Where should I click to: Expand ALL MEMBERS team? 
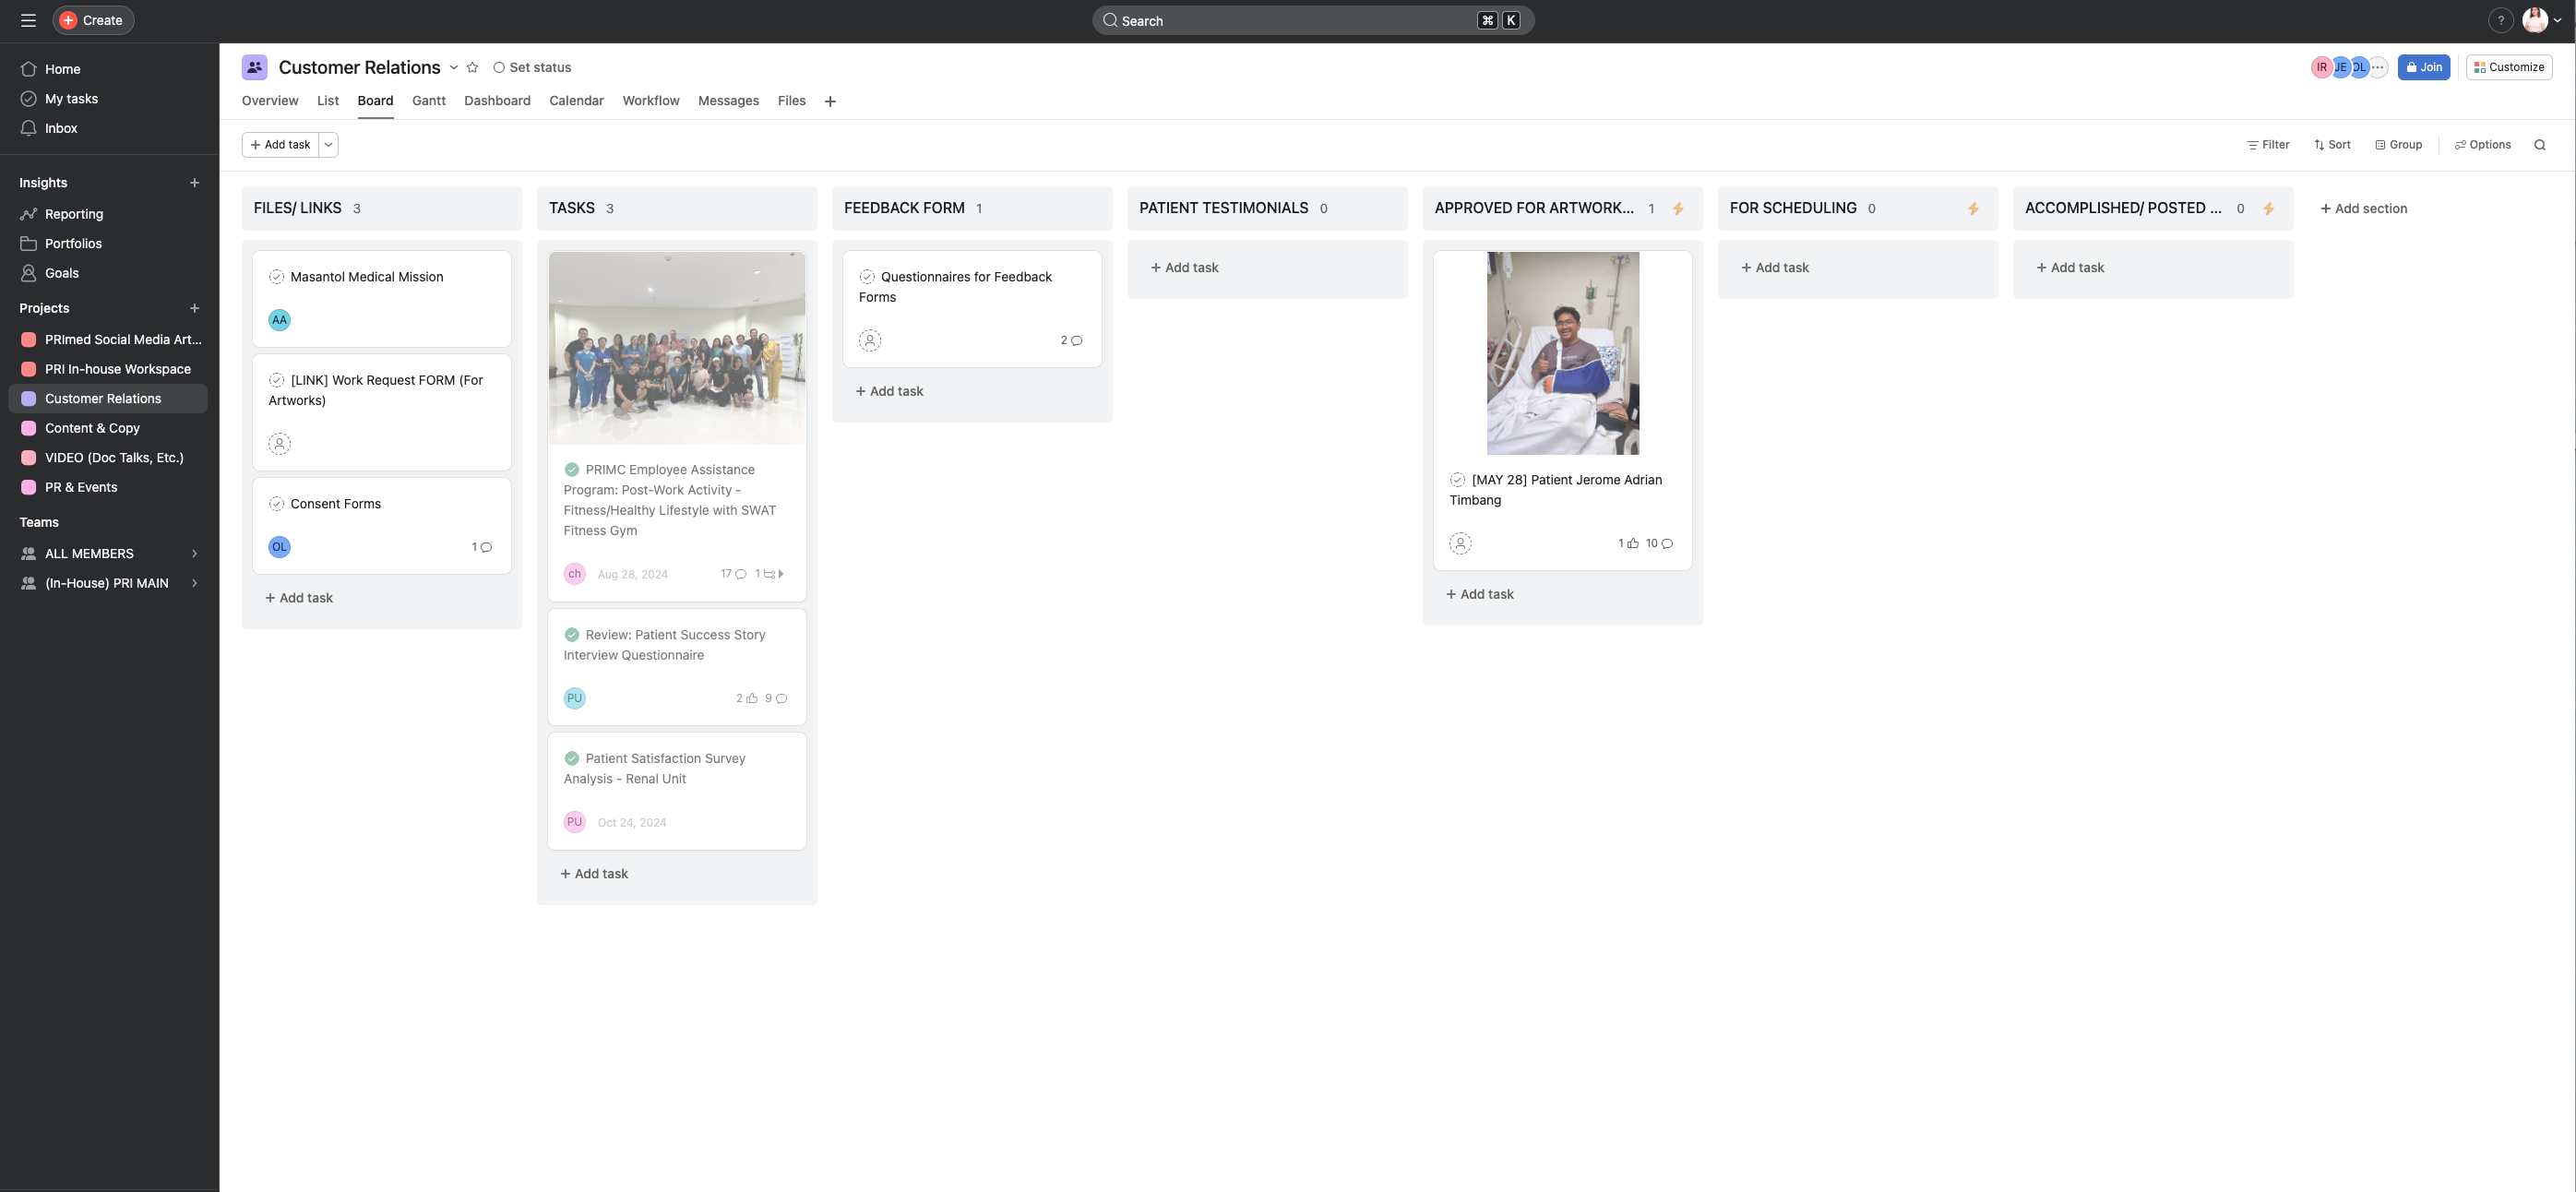coord(194,554)
